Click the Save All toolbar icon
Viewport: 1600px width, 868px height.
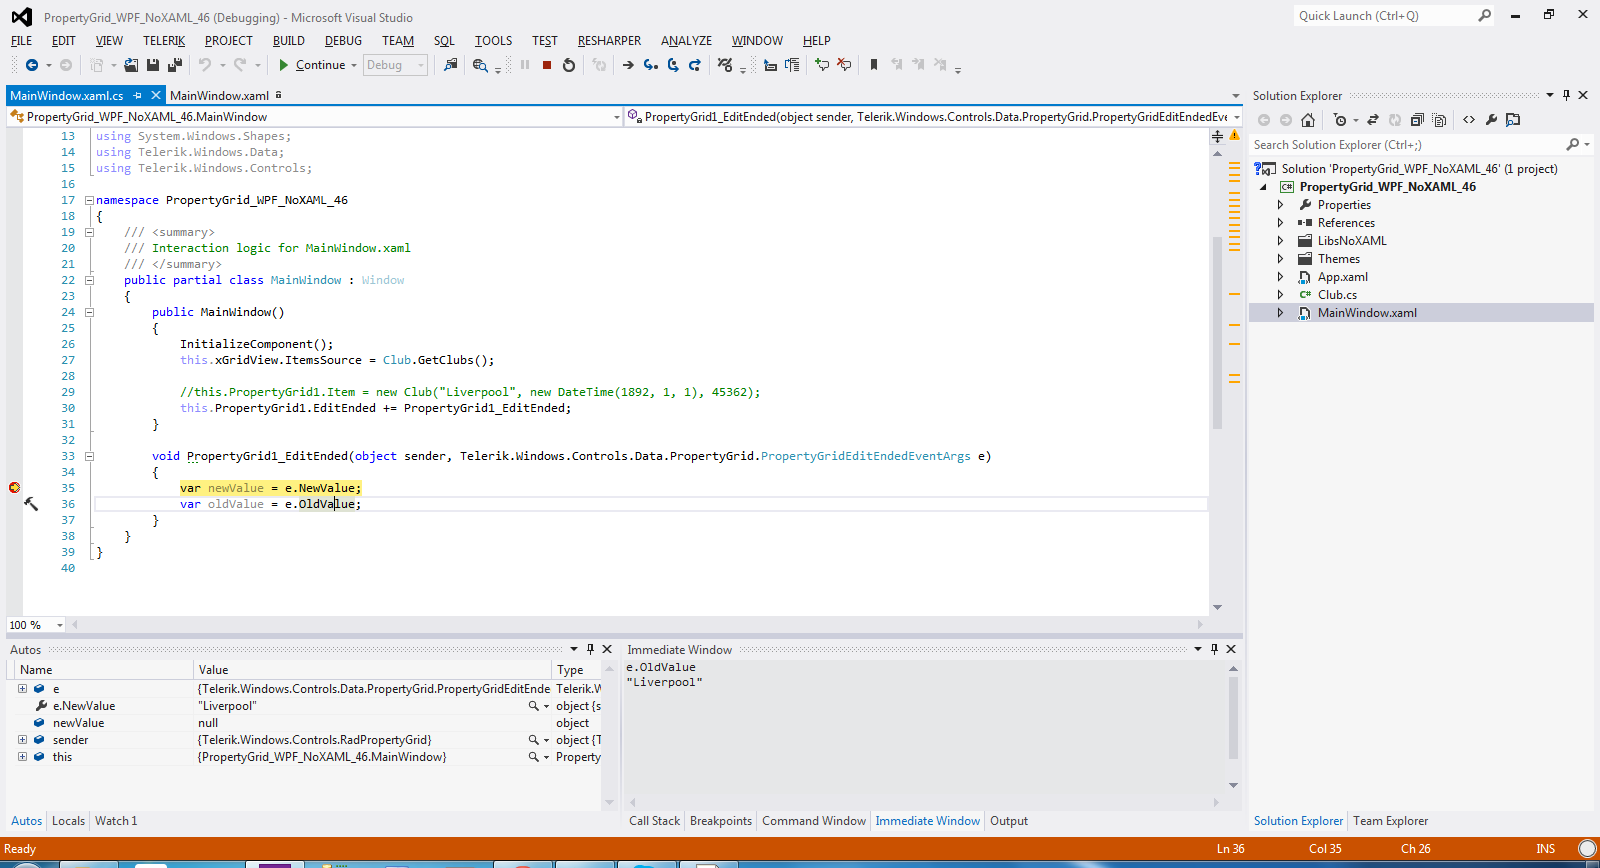pos(174,65)
